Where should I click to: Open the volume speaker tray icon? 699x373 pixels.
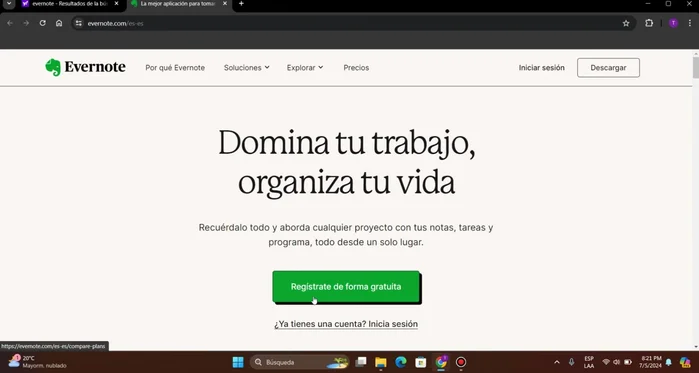click(617, 362)
